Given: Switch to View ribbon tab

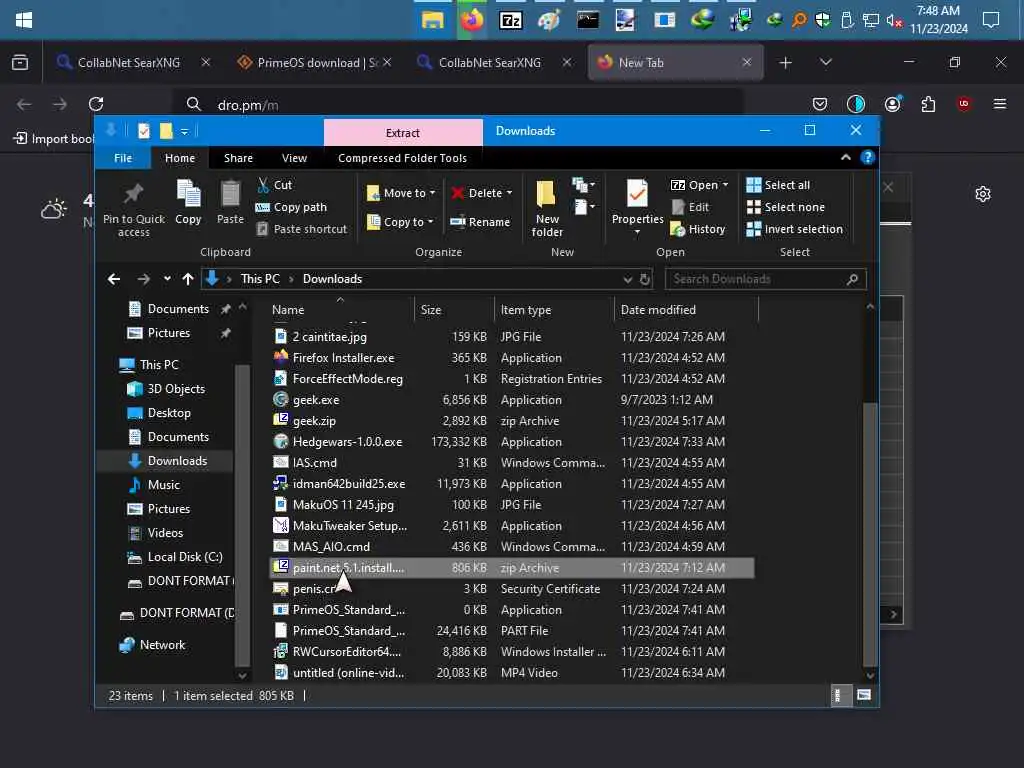Looking at the screenshot, I should pos(295,158).
